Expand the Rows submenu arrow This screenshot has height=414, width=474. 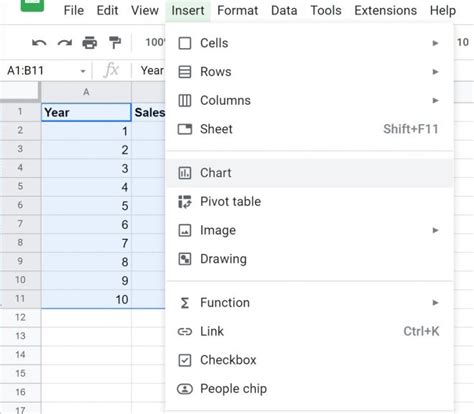(x=435, y=72)
